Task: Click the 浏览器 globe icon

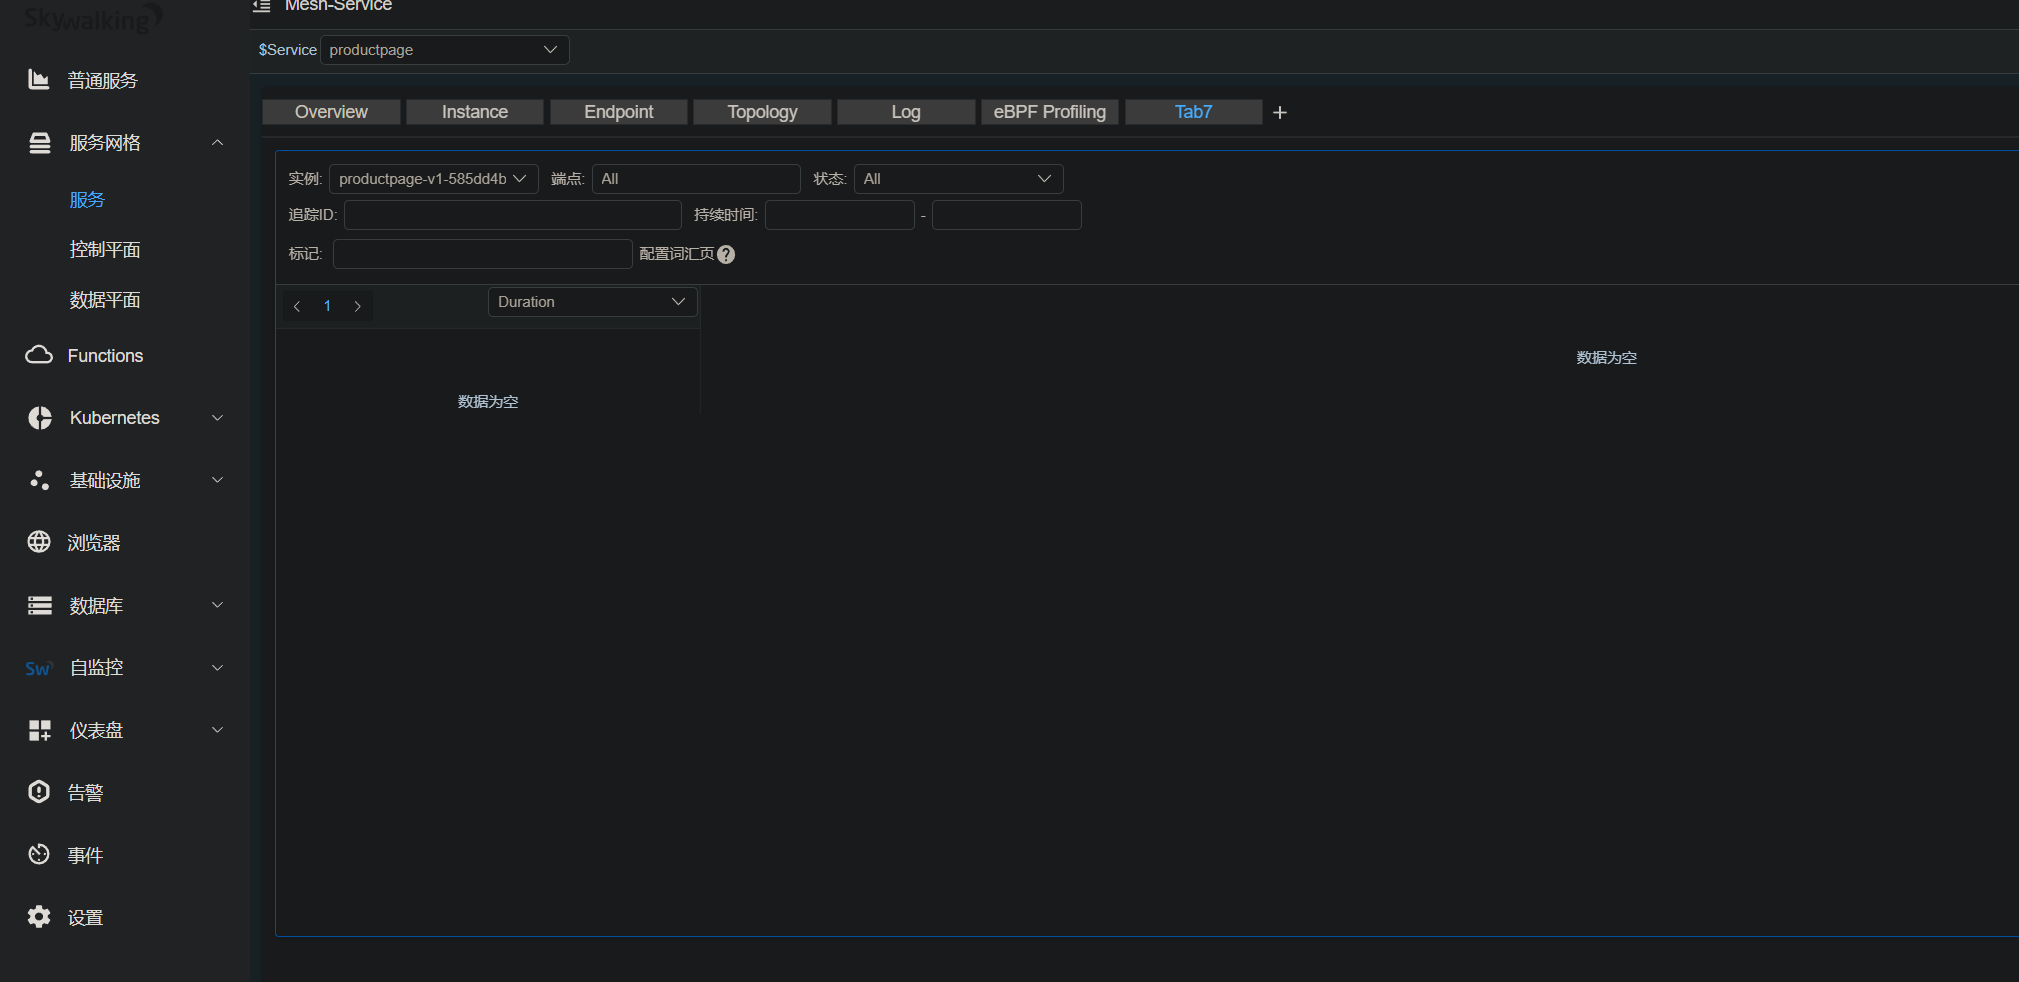Action: pyautogui.click(x=39, y=542)
